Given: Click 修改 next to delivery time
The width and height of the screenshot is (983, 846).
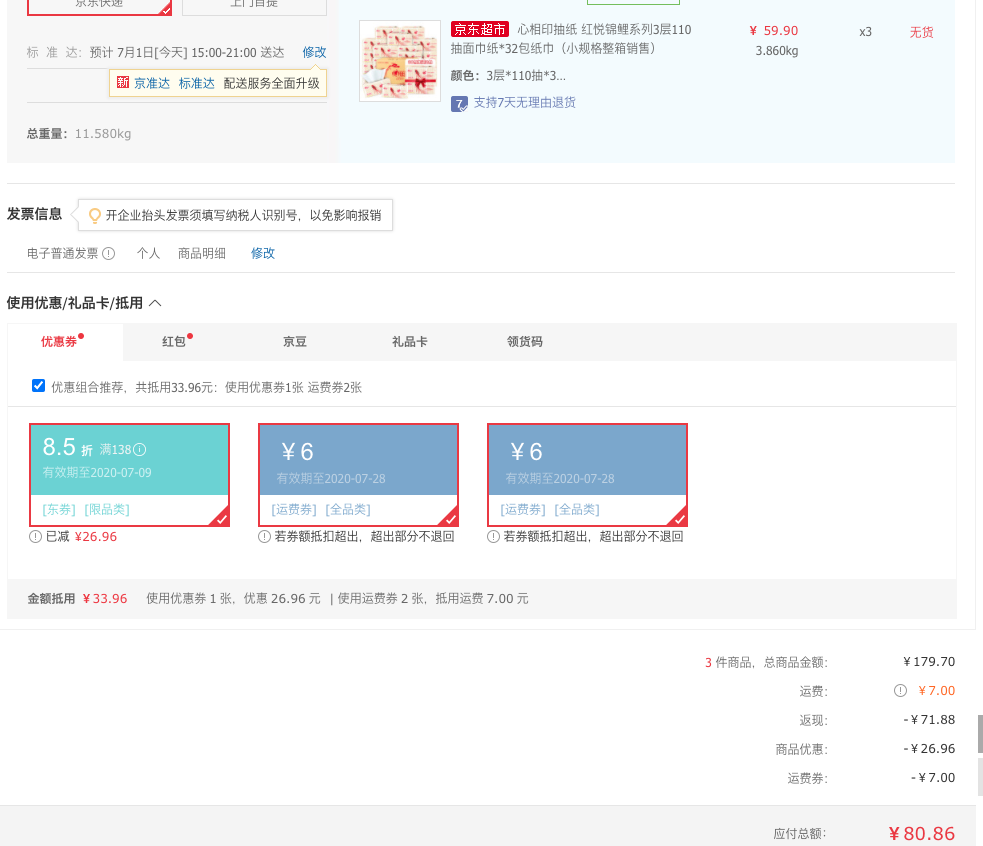Looking at the screenshot, I should 314,53.
